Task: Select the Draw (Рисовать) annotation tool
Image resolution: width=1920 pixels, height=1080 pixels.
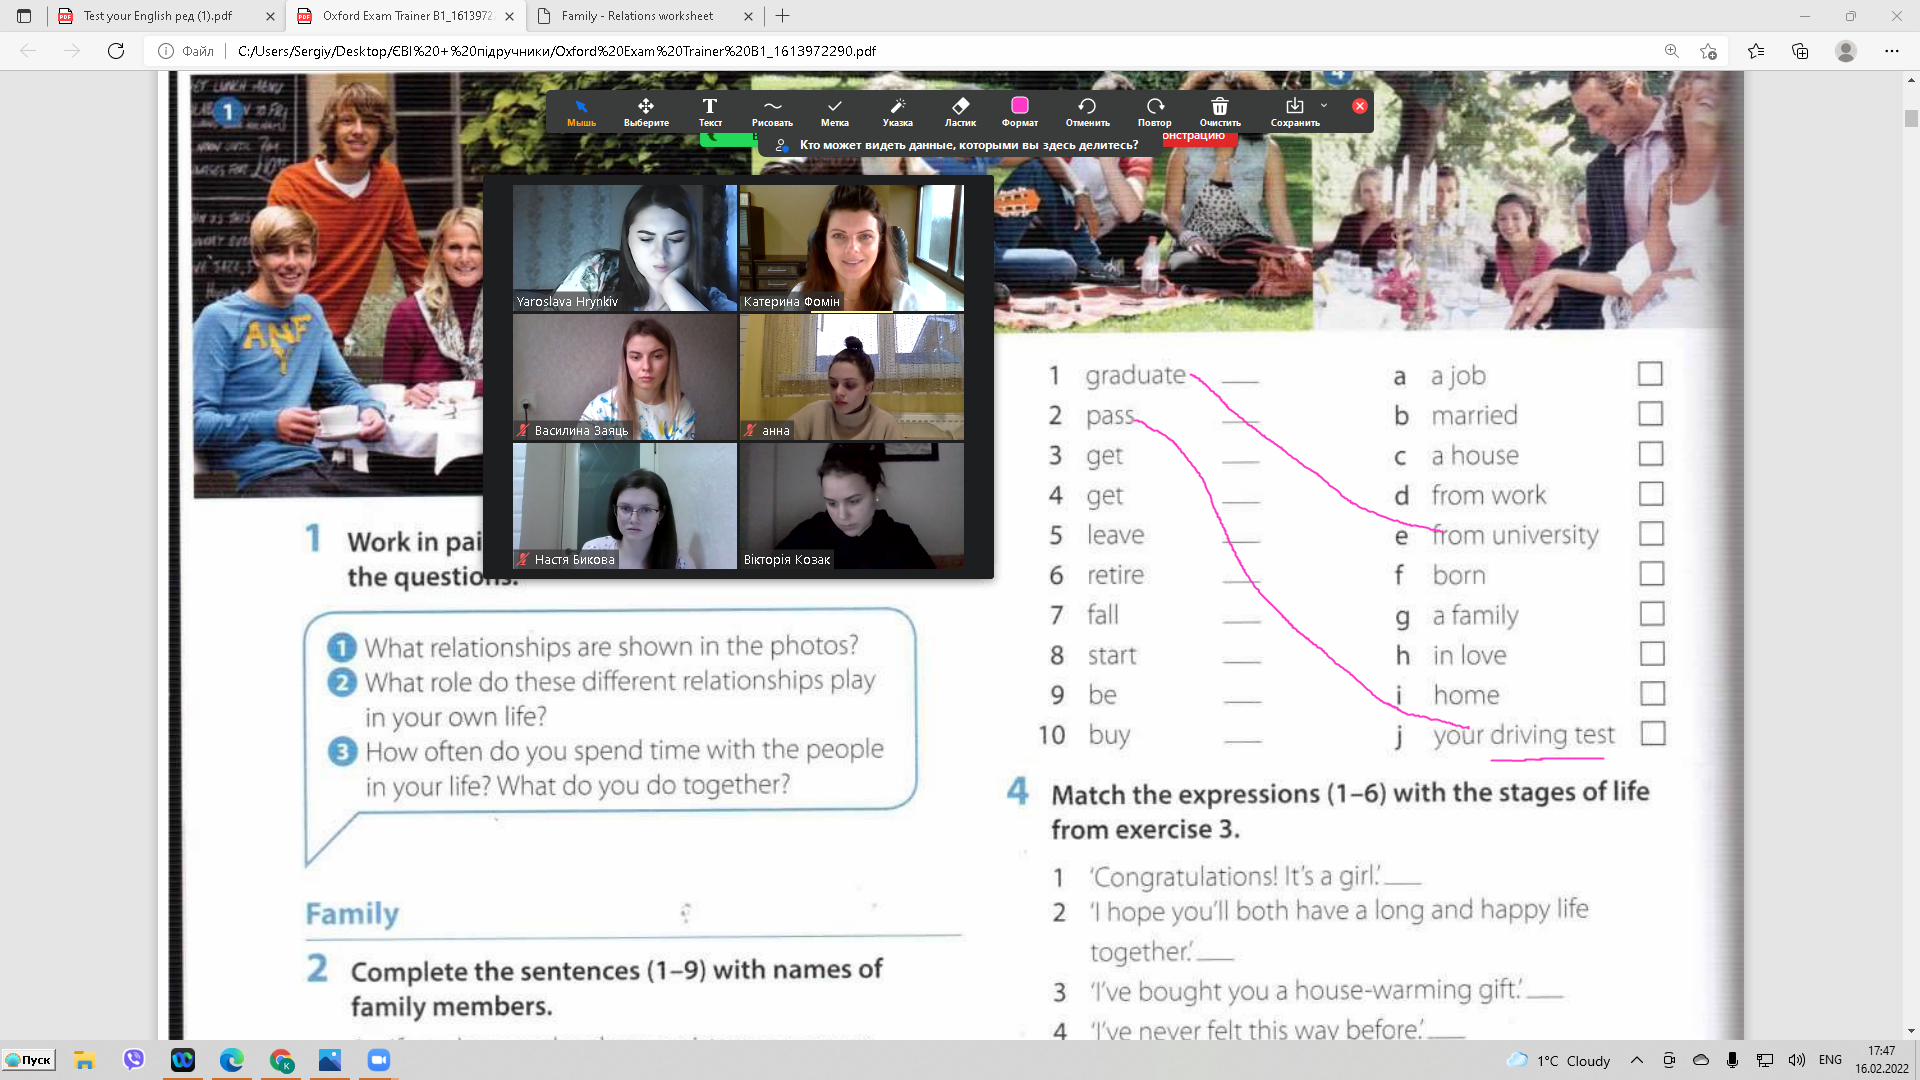Action: click(x=772, y=111)
